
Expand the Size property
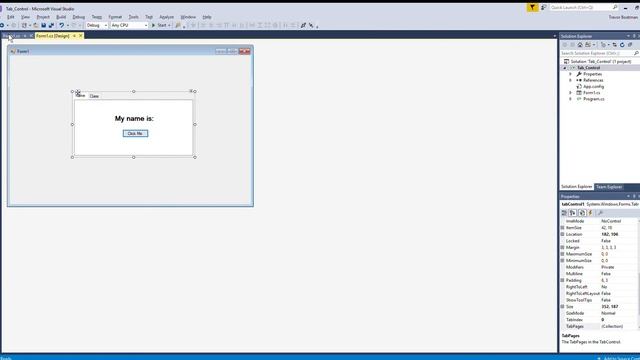point(562,307)
